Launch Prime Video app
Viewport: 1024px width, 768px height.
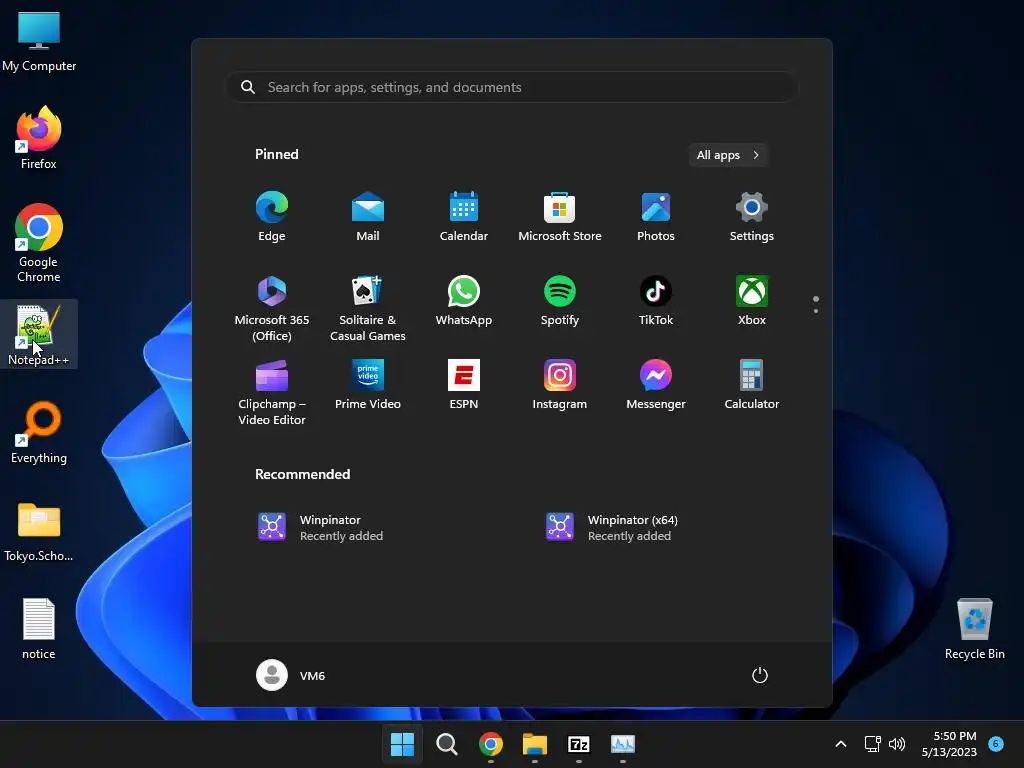(x=368, y=385)
